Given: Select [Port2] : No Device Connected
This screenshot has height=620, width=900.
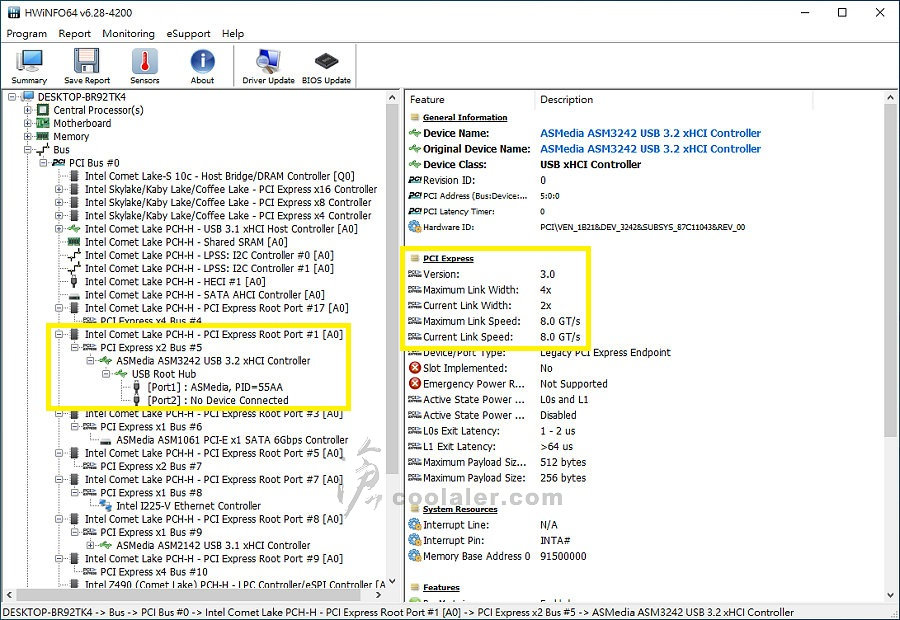Looking at the screenshot, I should [218, 400].
